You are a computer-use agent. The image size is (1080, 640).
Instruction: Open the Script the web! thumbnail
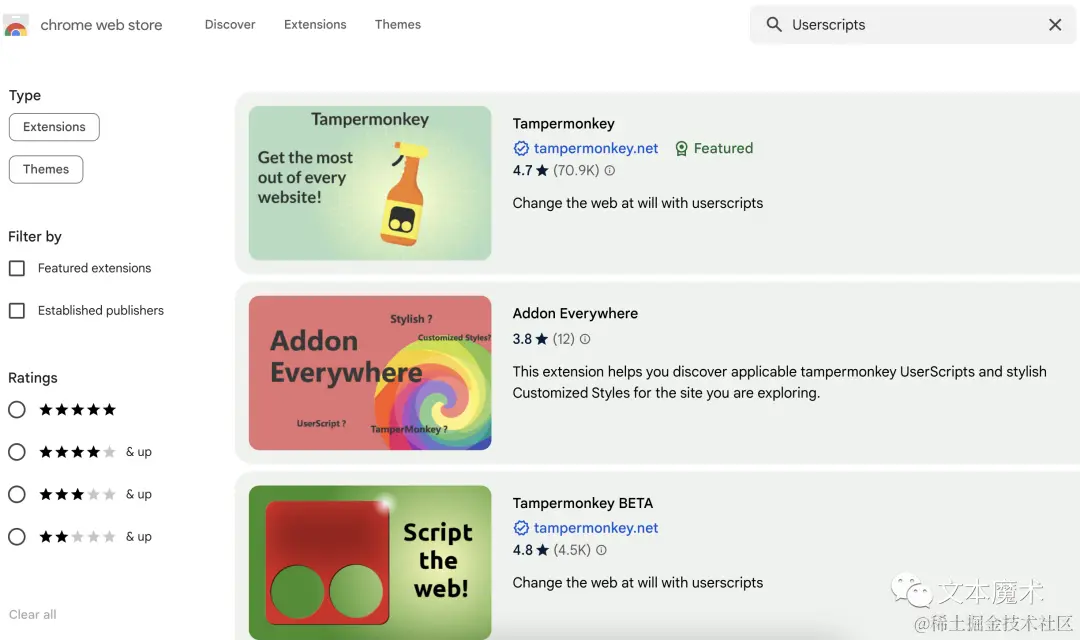click(x=370, y=563)
